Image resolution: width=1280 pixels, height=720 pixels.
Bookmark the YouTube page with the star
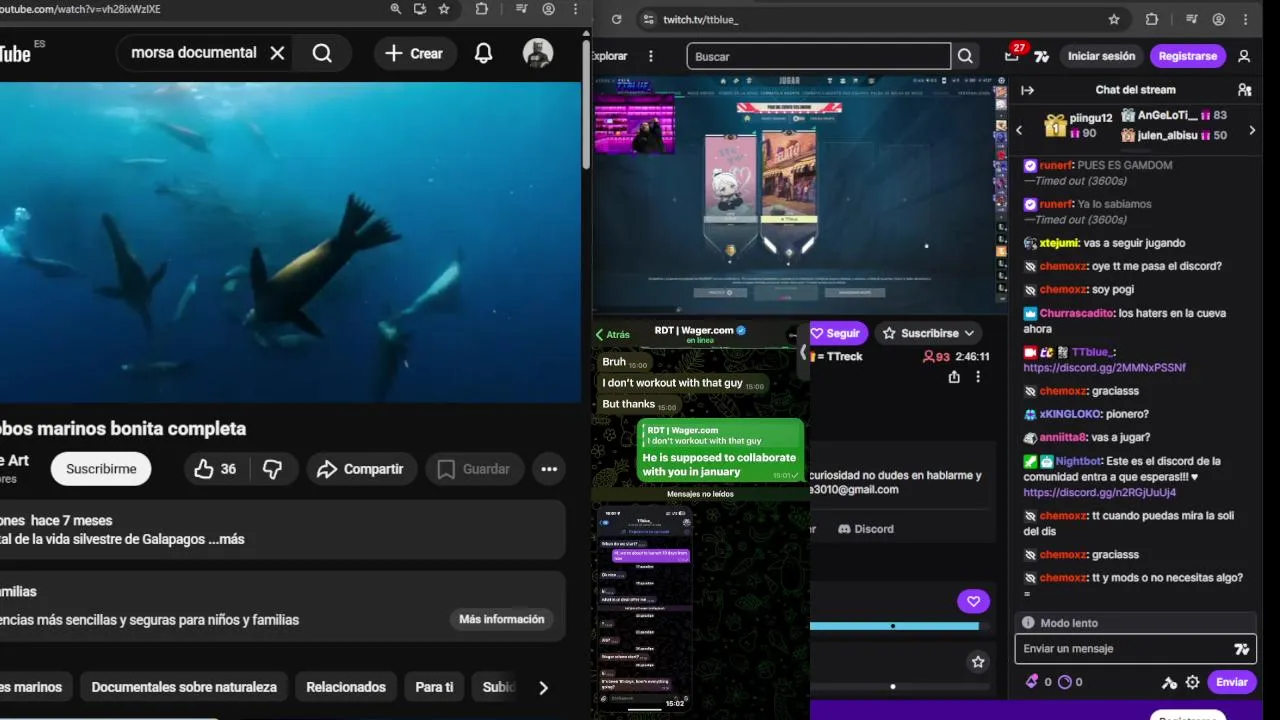[444, 9]
